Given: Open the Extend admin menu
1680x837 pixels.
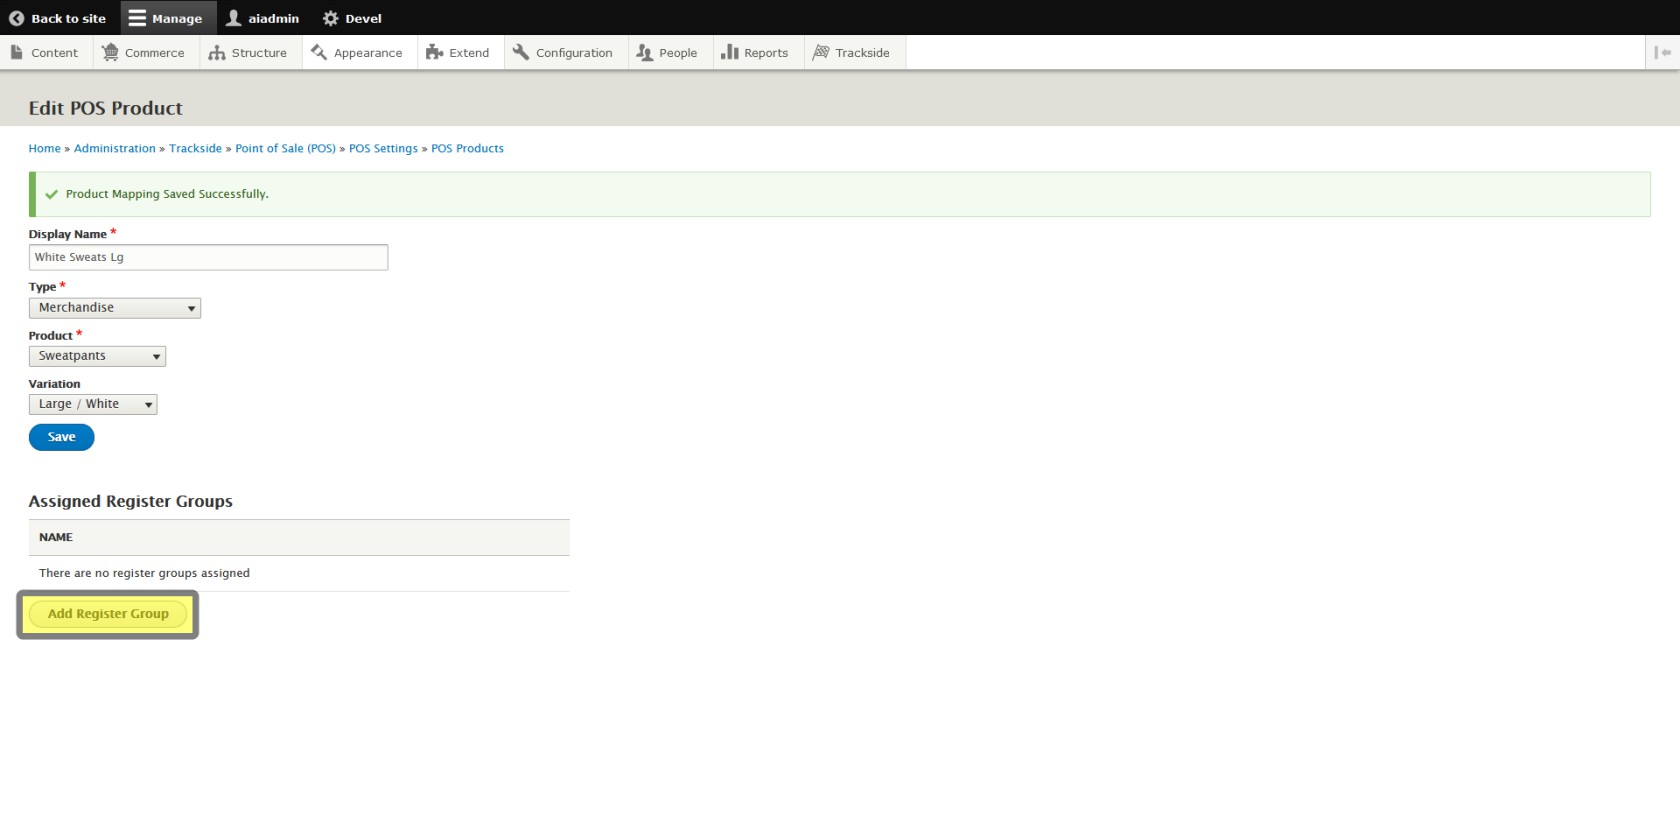Looking at the screenshot, I should click(458, 53).
